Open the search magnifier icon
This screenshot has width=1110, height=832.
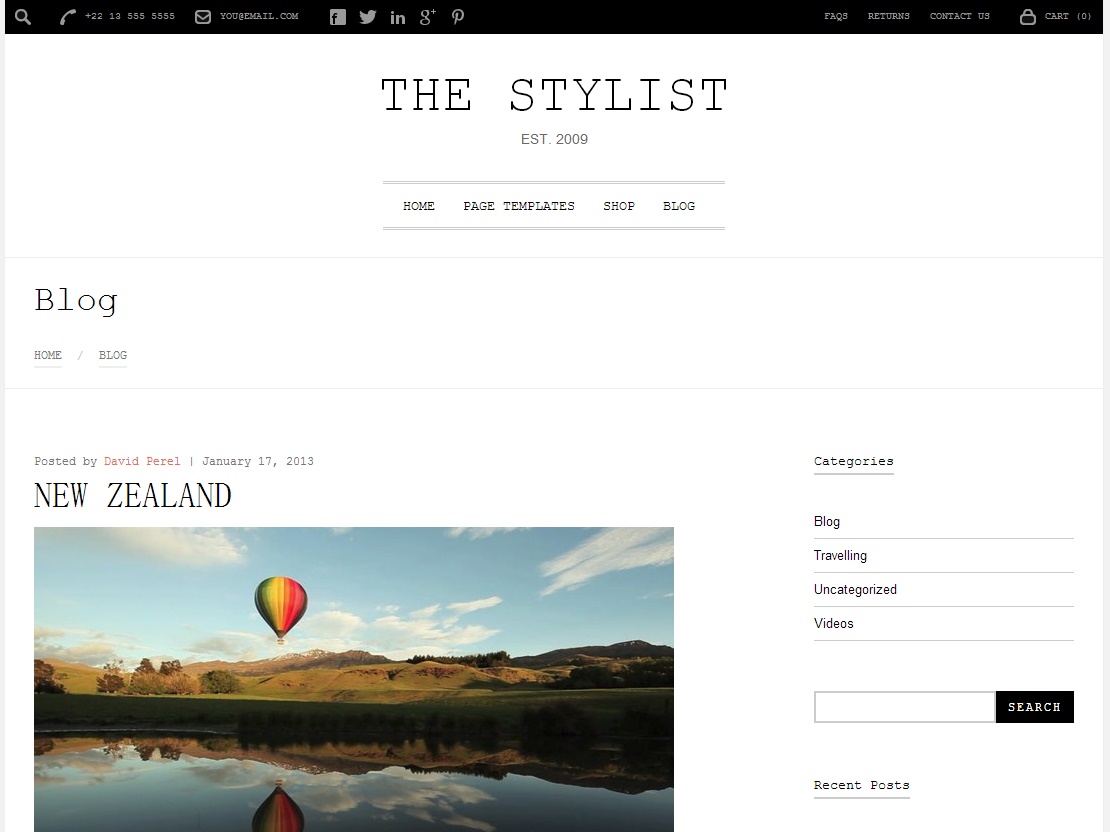(23, 16)
